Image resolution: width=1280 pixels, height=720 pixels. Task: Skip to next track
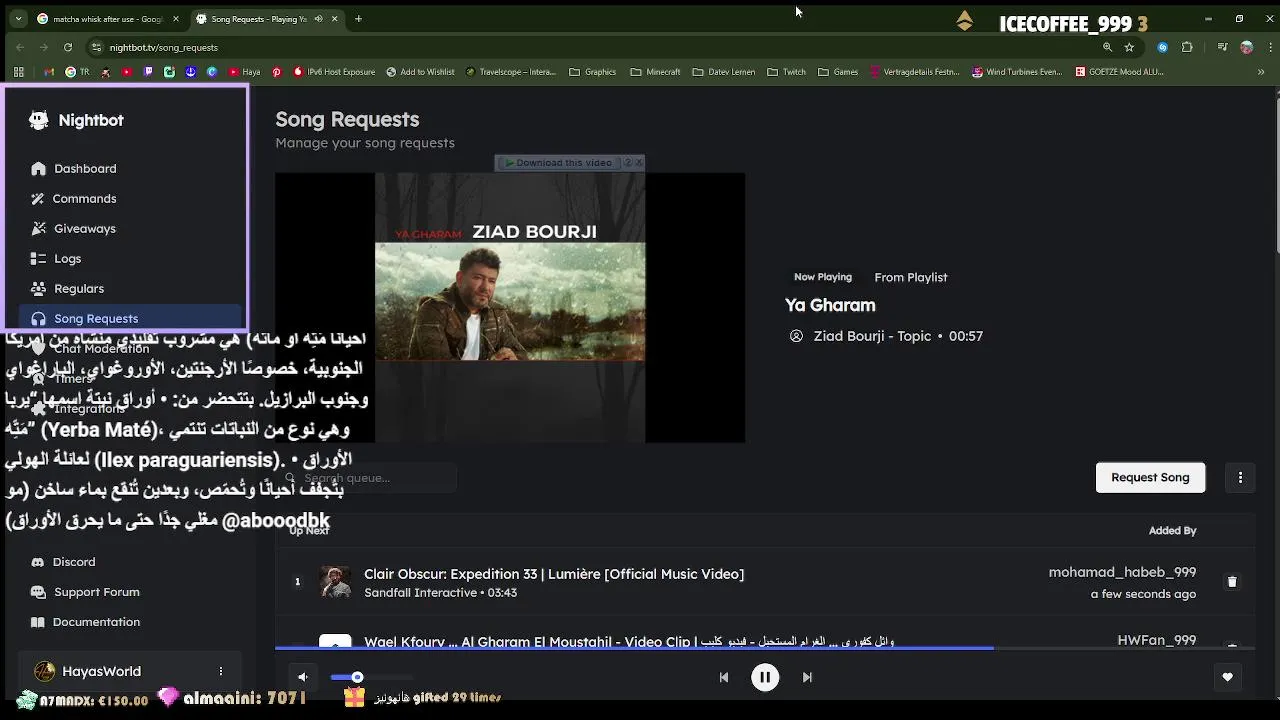pos(807,677)
